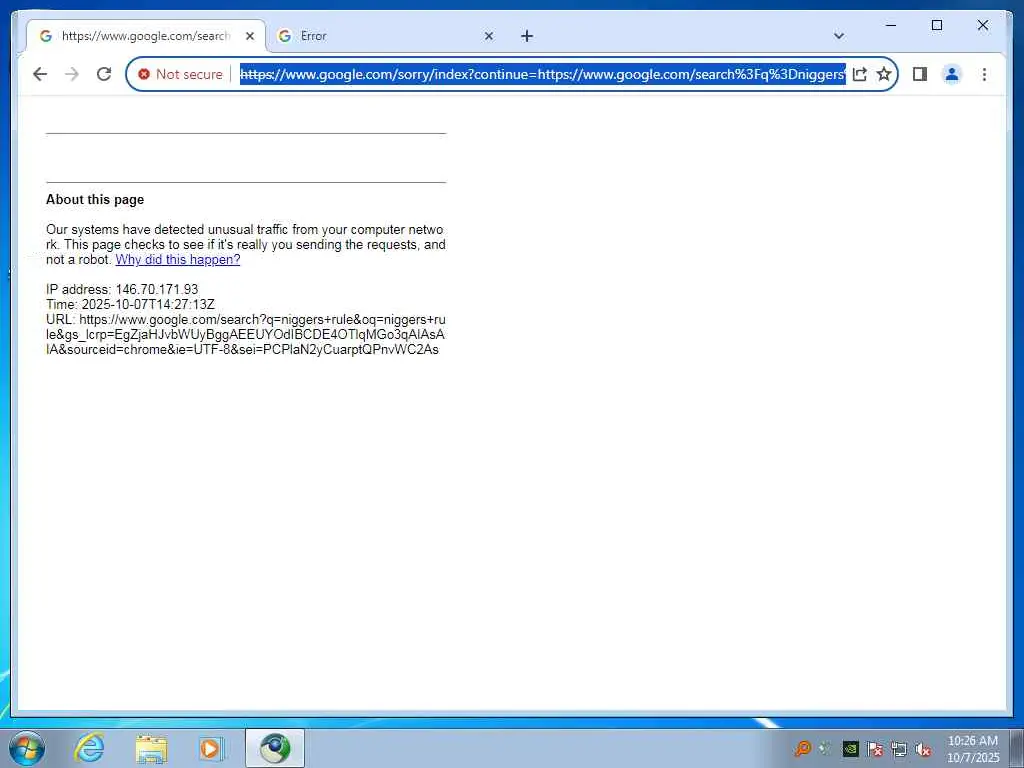Bookmark this page with the star
This screenshot has height=768, width=1024.
(884, 74)
